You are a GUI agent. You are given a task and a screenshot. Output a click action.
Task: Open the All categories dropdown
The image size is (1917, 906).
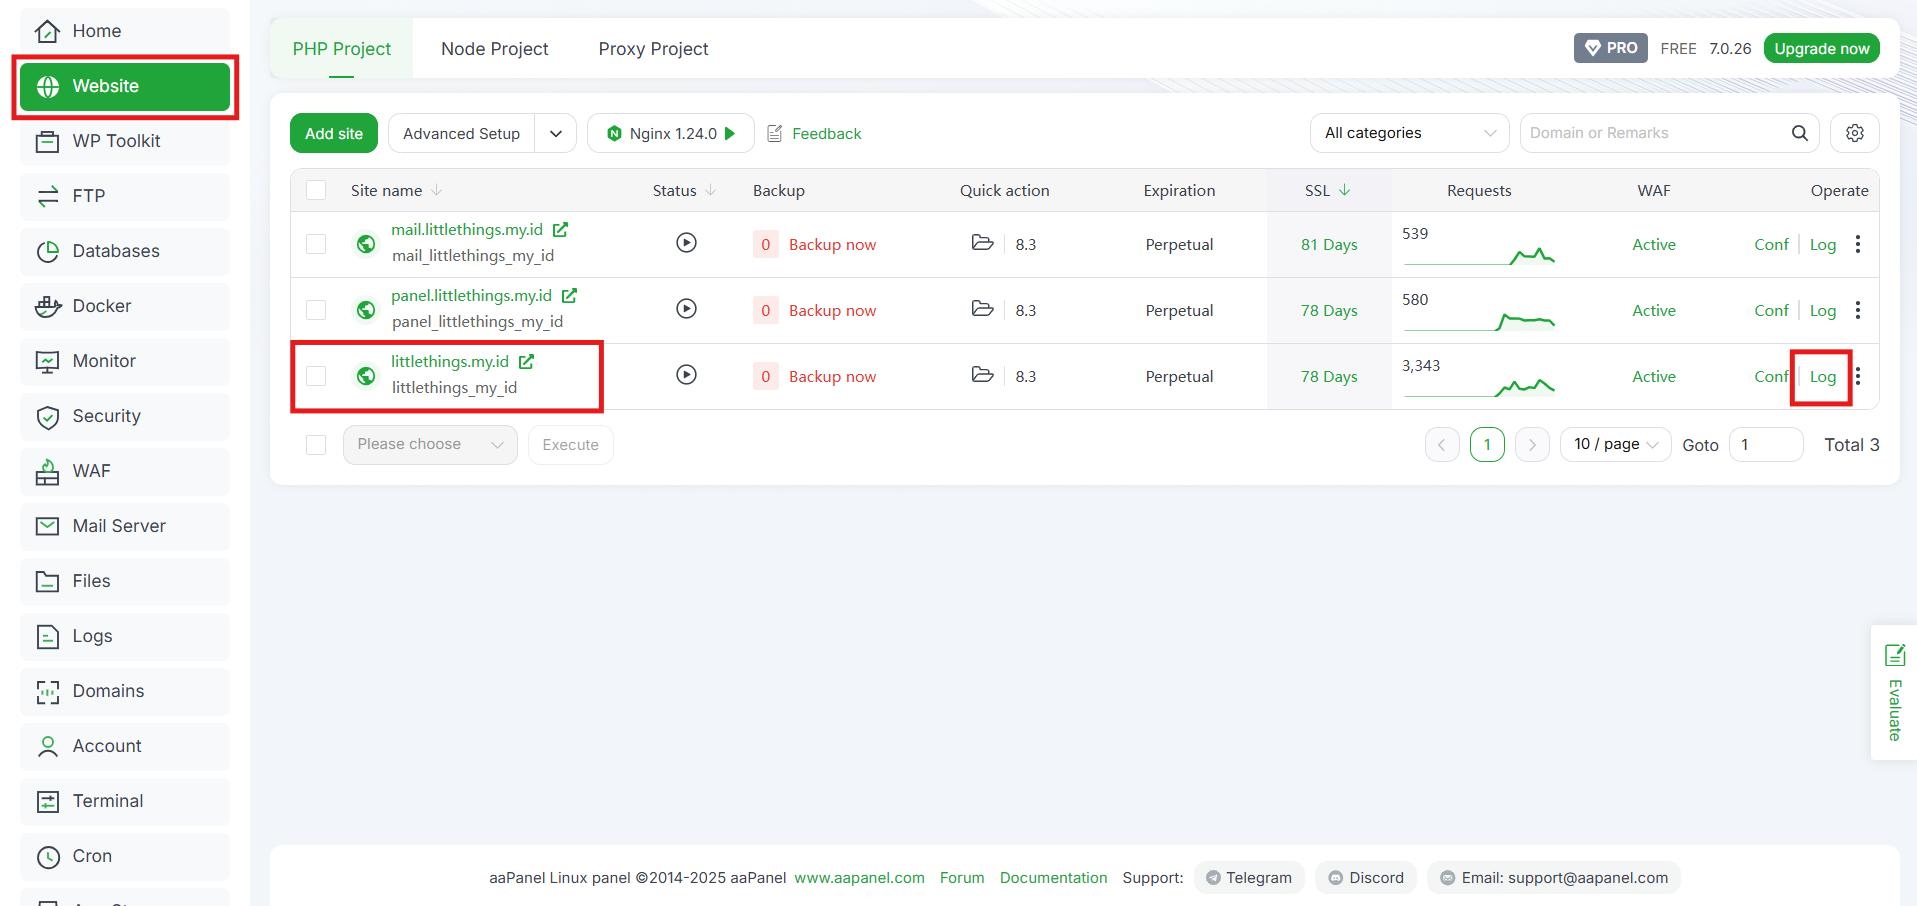[x=1409, y=133]
